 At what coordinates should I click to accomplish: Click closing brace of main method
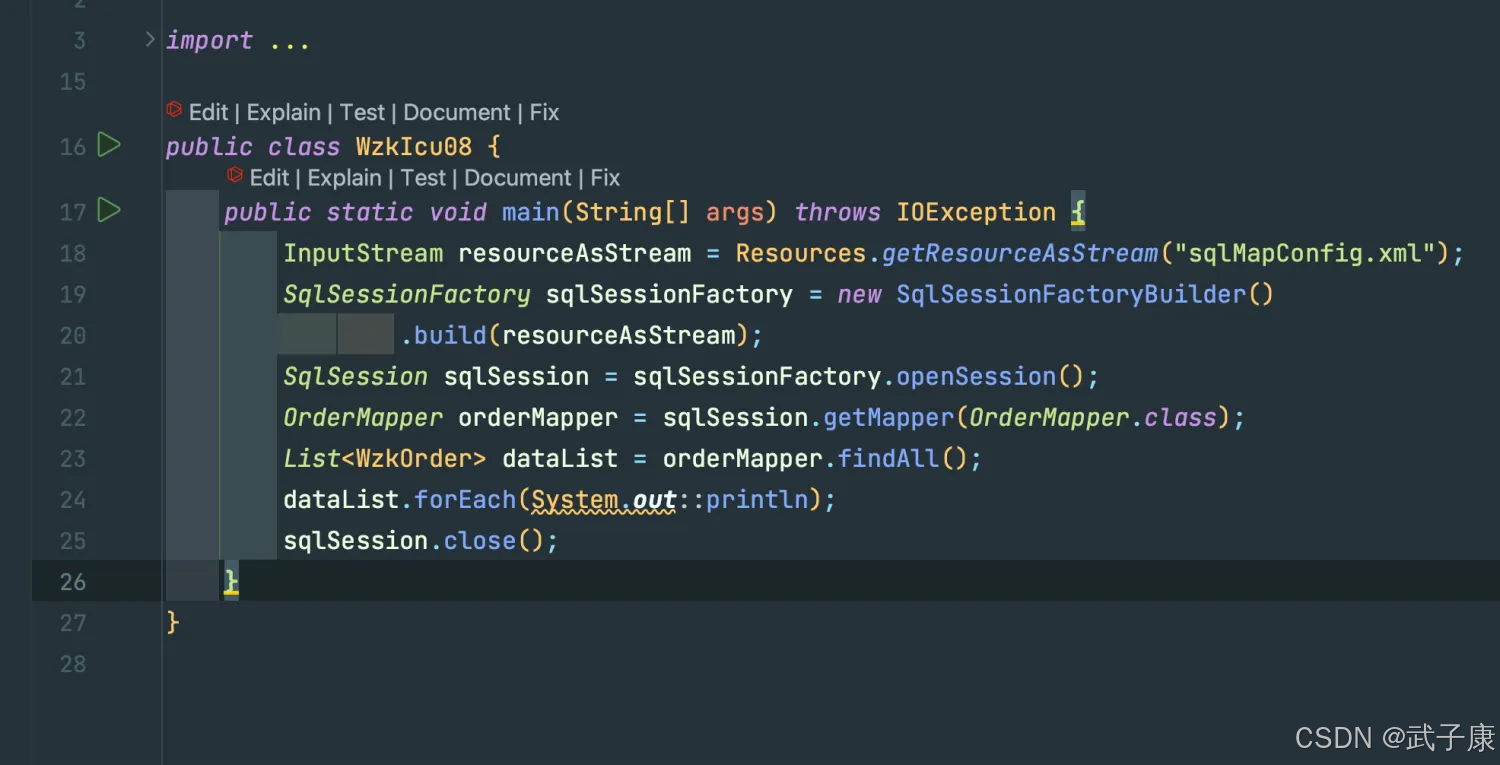click(x=231, y=580)
